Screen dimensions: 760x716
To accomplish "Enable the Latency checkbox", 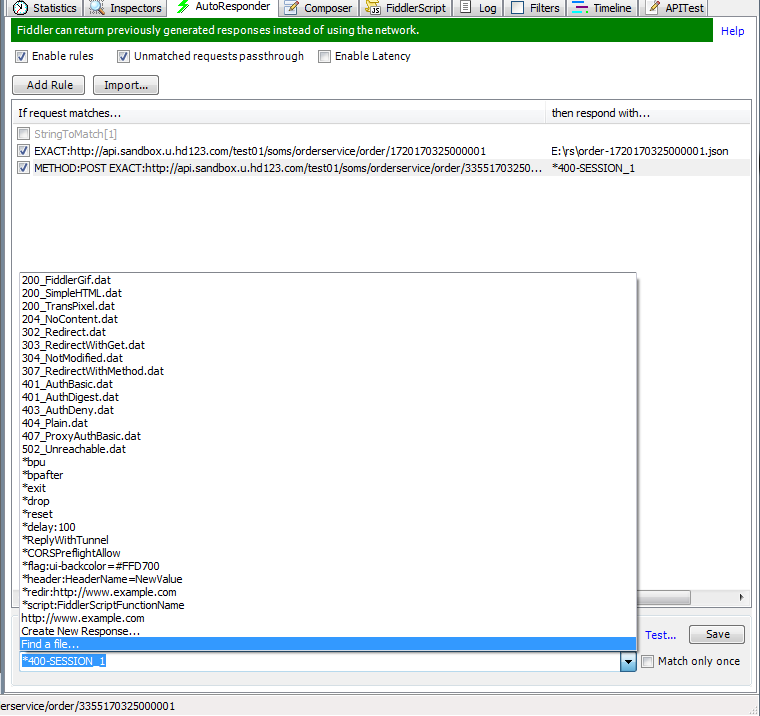I will click(x=324, y=56).
